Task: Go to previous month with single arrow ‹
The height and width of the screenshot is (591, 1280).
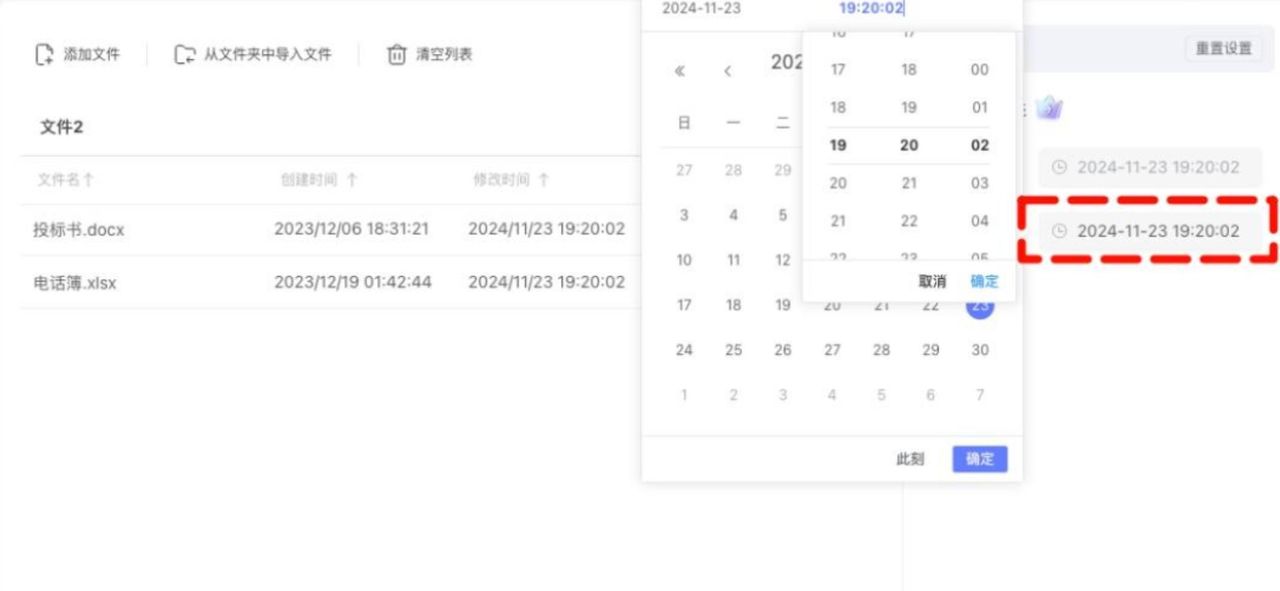Action: pos(728,71)
